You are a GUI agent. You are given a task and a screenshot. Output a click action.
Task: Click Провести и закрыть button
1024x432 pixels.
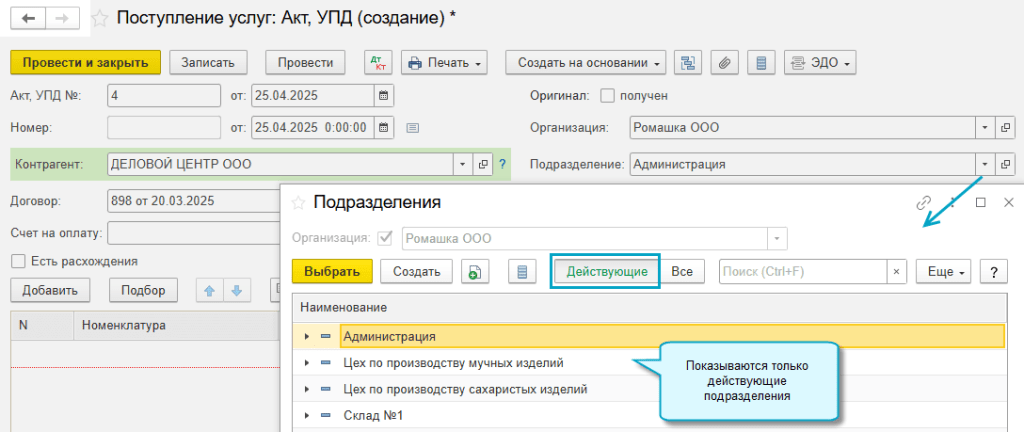tap(85, 63)
